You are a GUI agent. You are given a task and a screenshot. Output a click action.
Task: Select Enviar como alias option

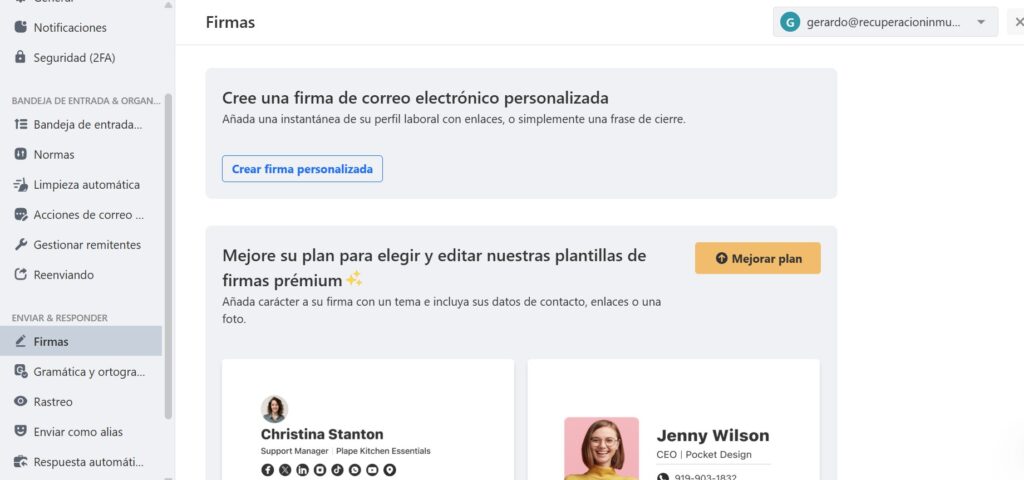(78, 431)
